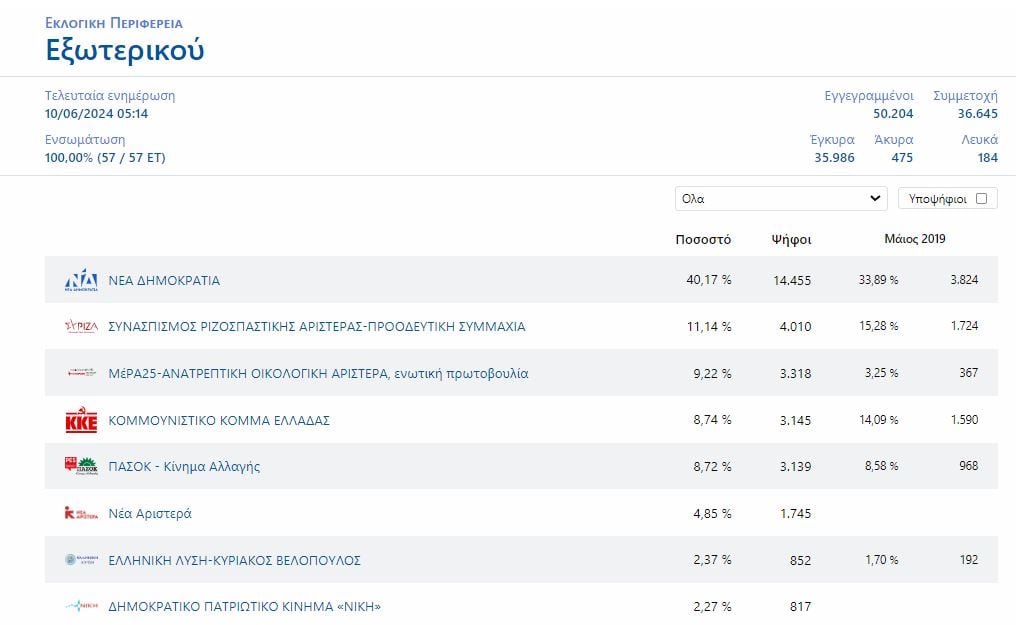The width and height of the screenshot is (1016, 625).
Task: Click the Ελληνική Λύση party logo
Action: [81, 560]
